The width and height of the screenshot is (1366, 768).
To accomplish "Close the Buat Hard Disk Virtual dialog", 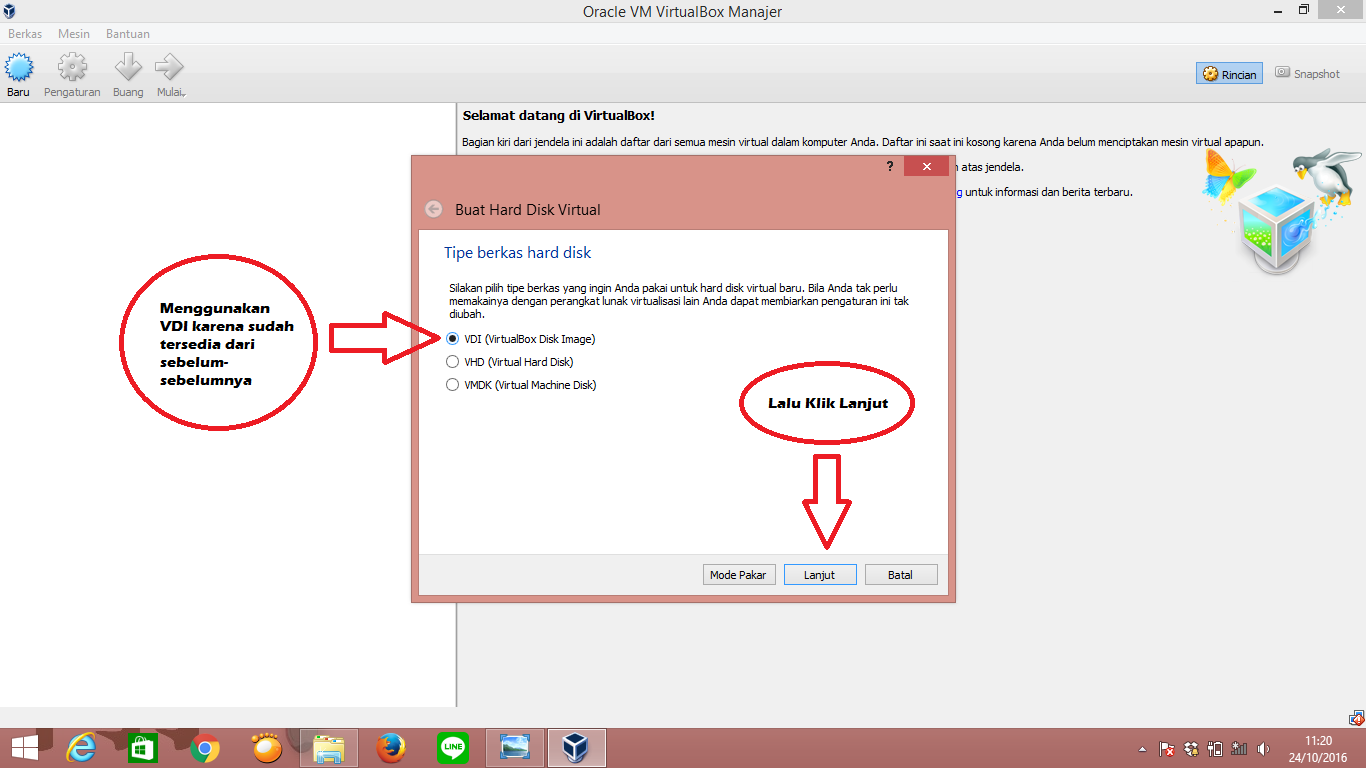I will [927, 166].
